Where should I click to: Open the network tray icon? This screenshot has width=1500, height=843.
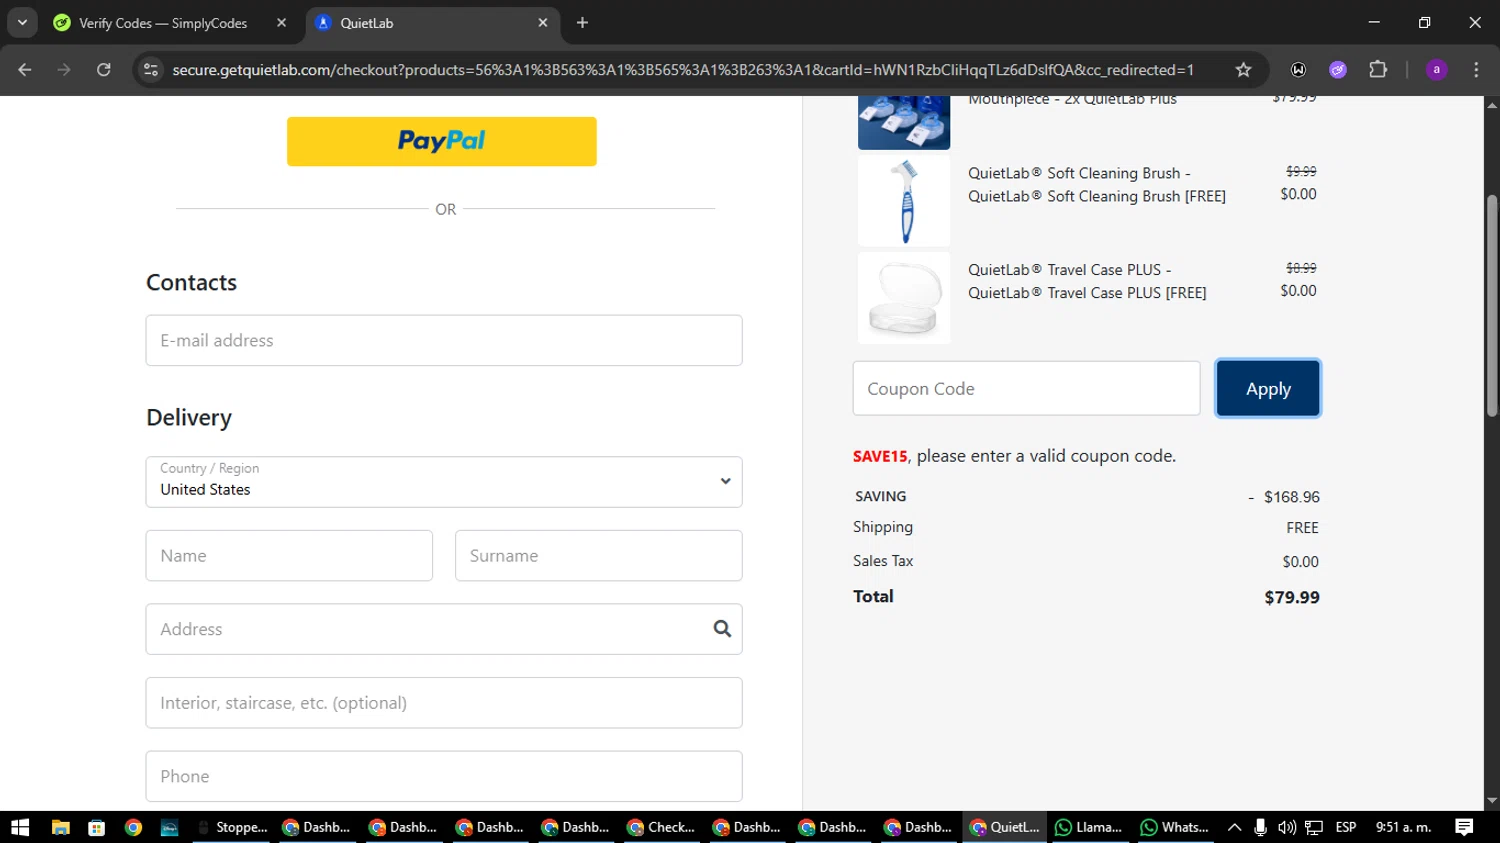(1314, 827)
